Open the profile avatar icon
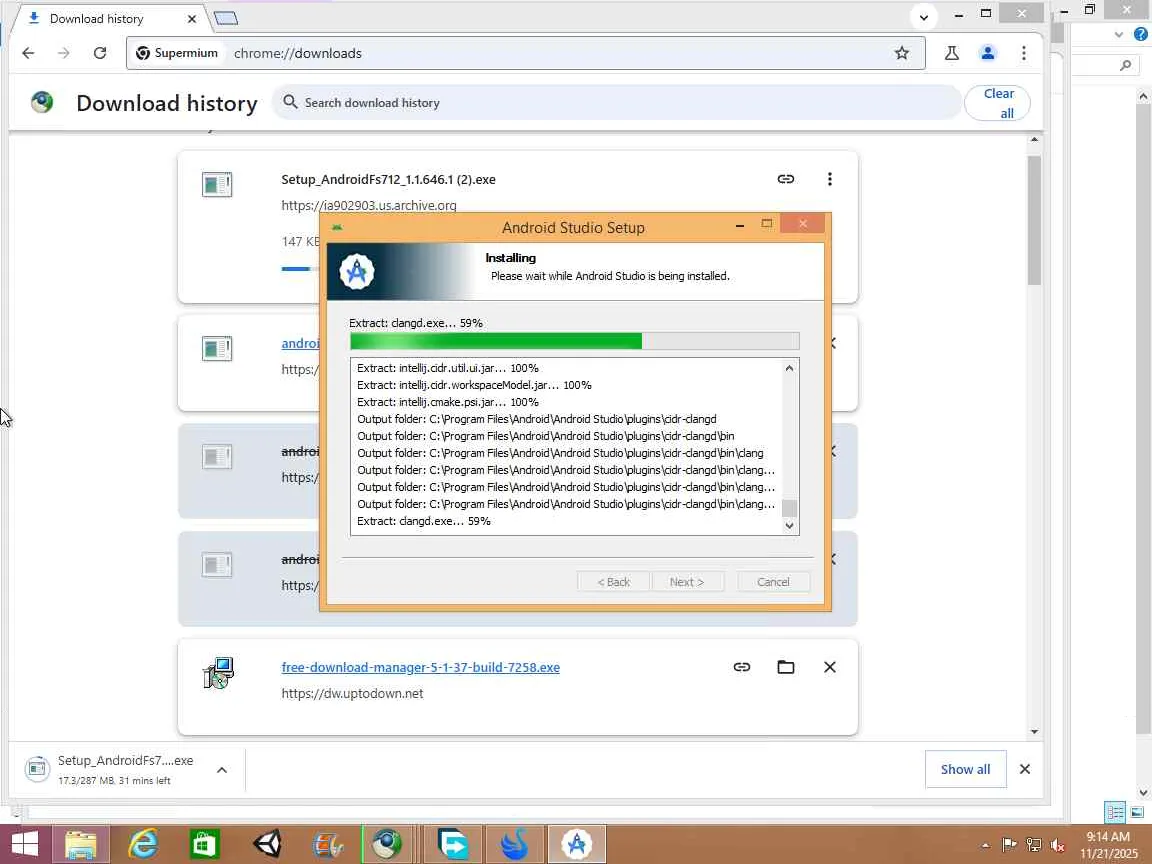The width and height of the screenshot is (1152, 864). [x=987, y=53]
